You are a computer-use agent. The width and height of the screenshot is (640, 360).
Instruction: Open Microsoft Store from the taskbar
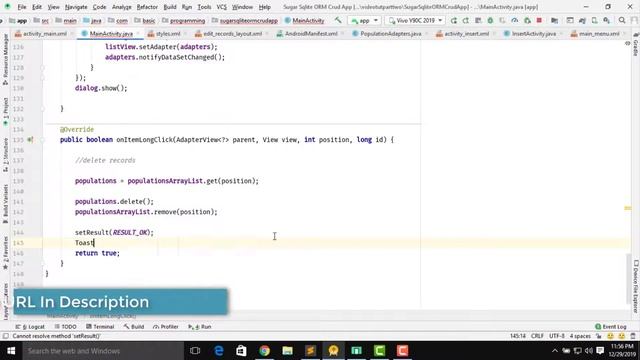coord(241,351)
